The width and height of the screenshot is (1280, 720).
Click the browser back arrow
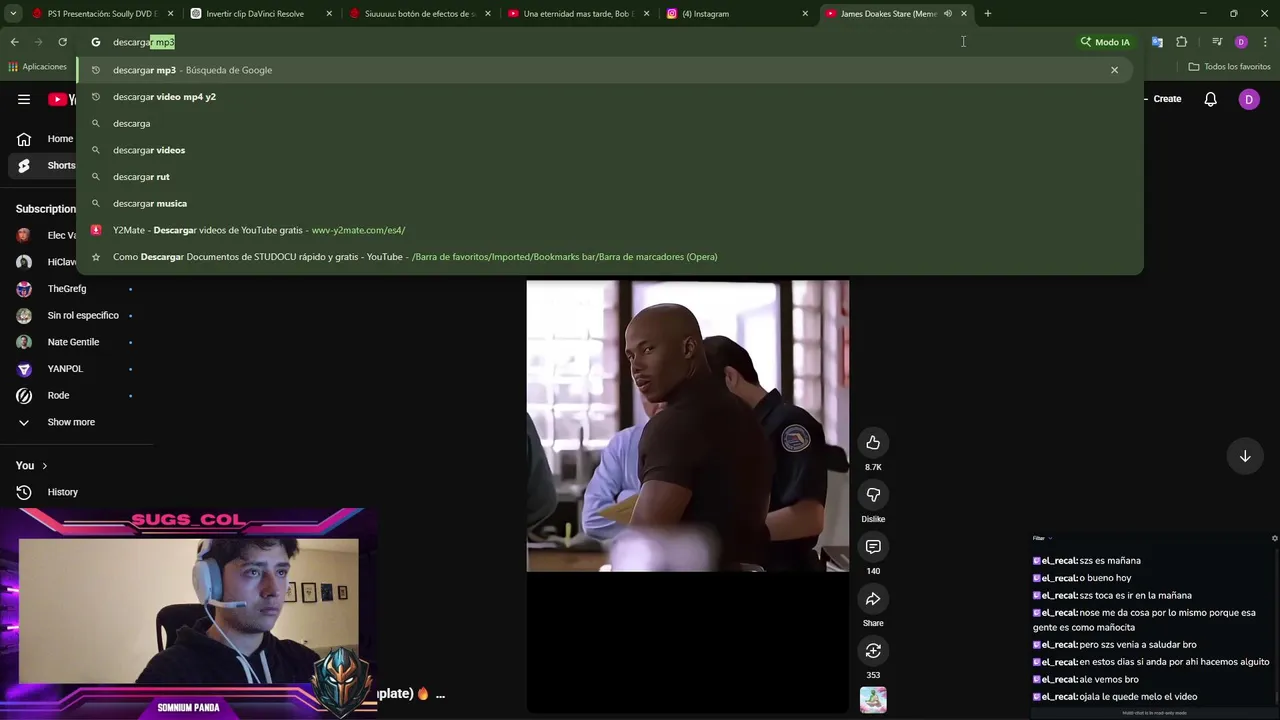point(14,42)
